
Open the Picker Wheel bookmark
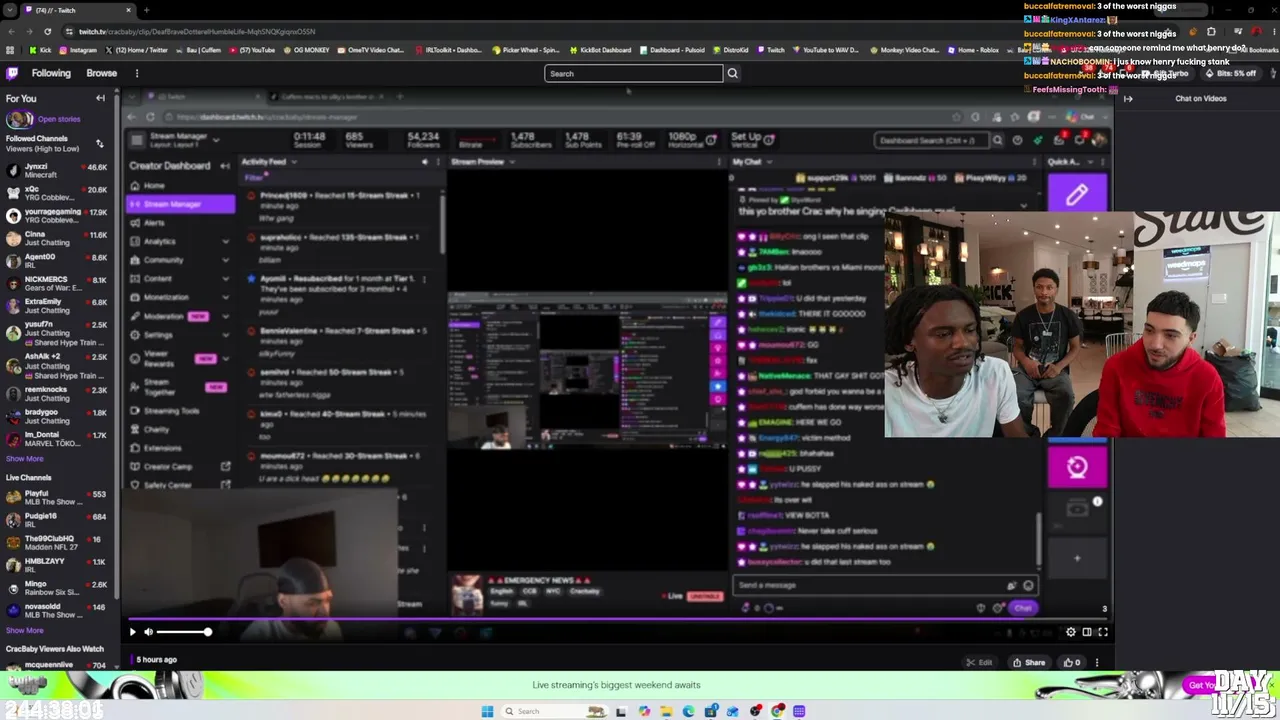pyautogui.click(x=526, y=50)
